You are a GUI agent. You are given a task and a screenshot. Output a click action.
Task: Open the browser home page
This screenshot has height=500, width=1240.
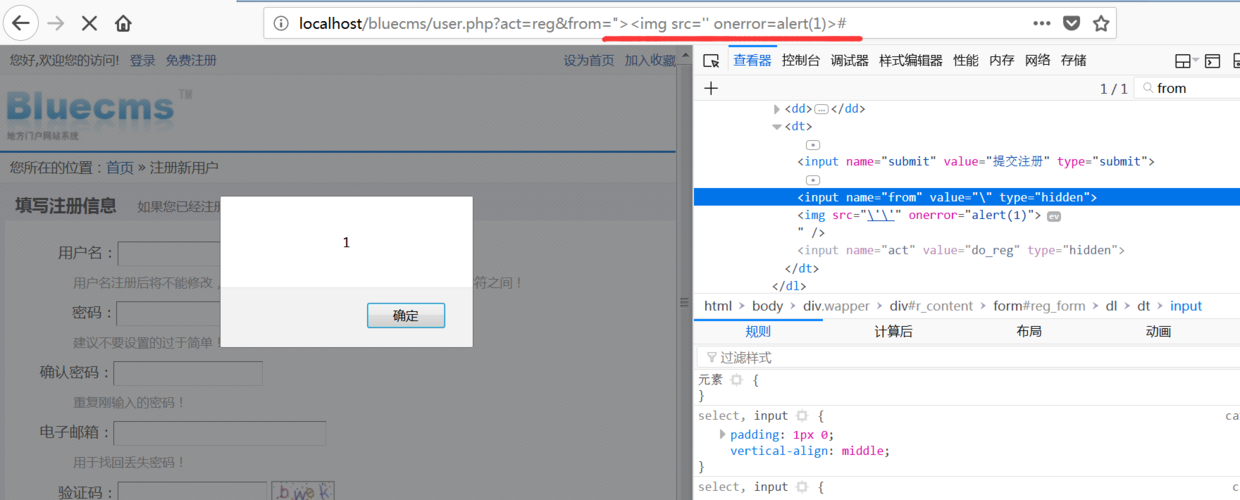[x=123, y=23]
